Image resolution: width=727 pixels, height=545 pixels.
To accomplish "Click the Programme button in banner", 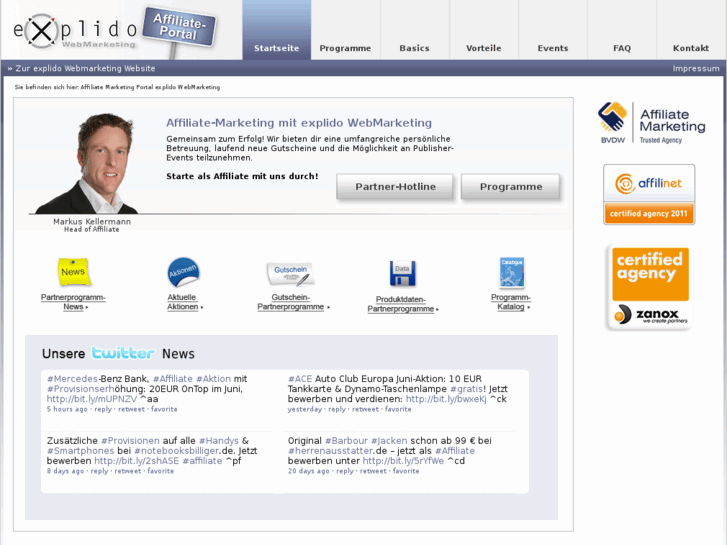I will coord(510,186).
